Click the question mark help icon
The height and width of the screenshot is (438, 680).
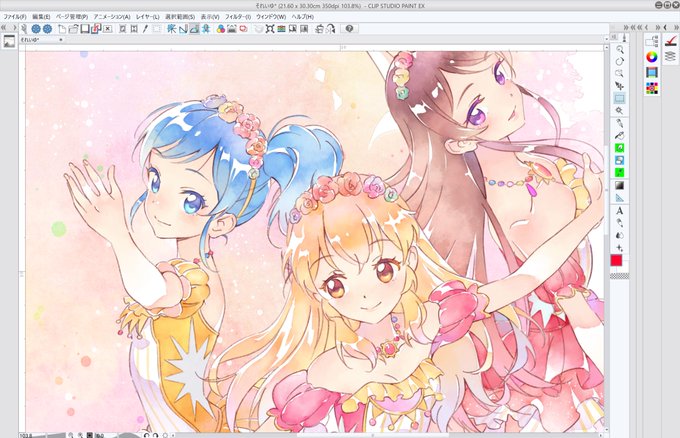pos(350,29)
